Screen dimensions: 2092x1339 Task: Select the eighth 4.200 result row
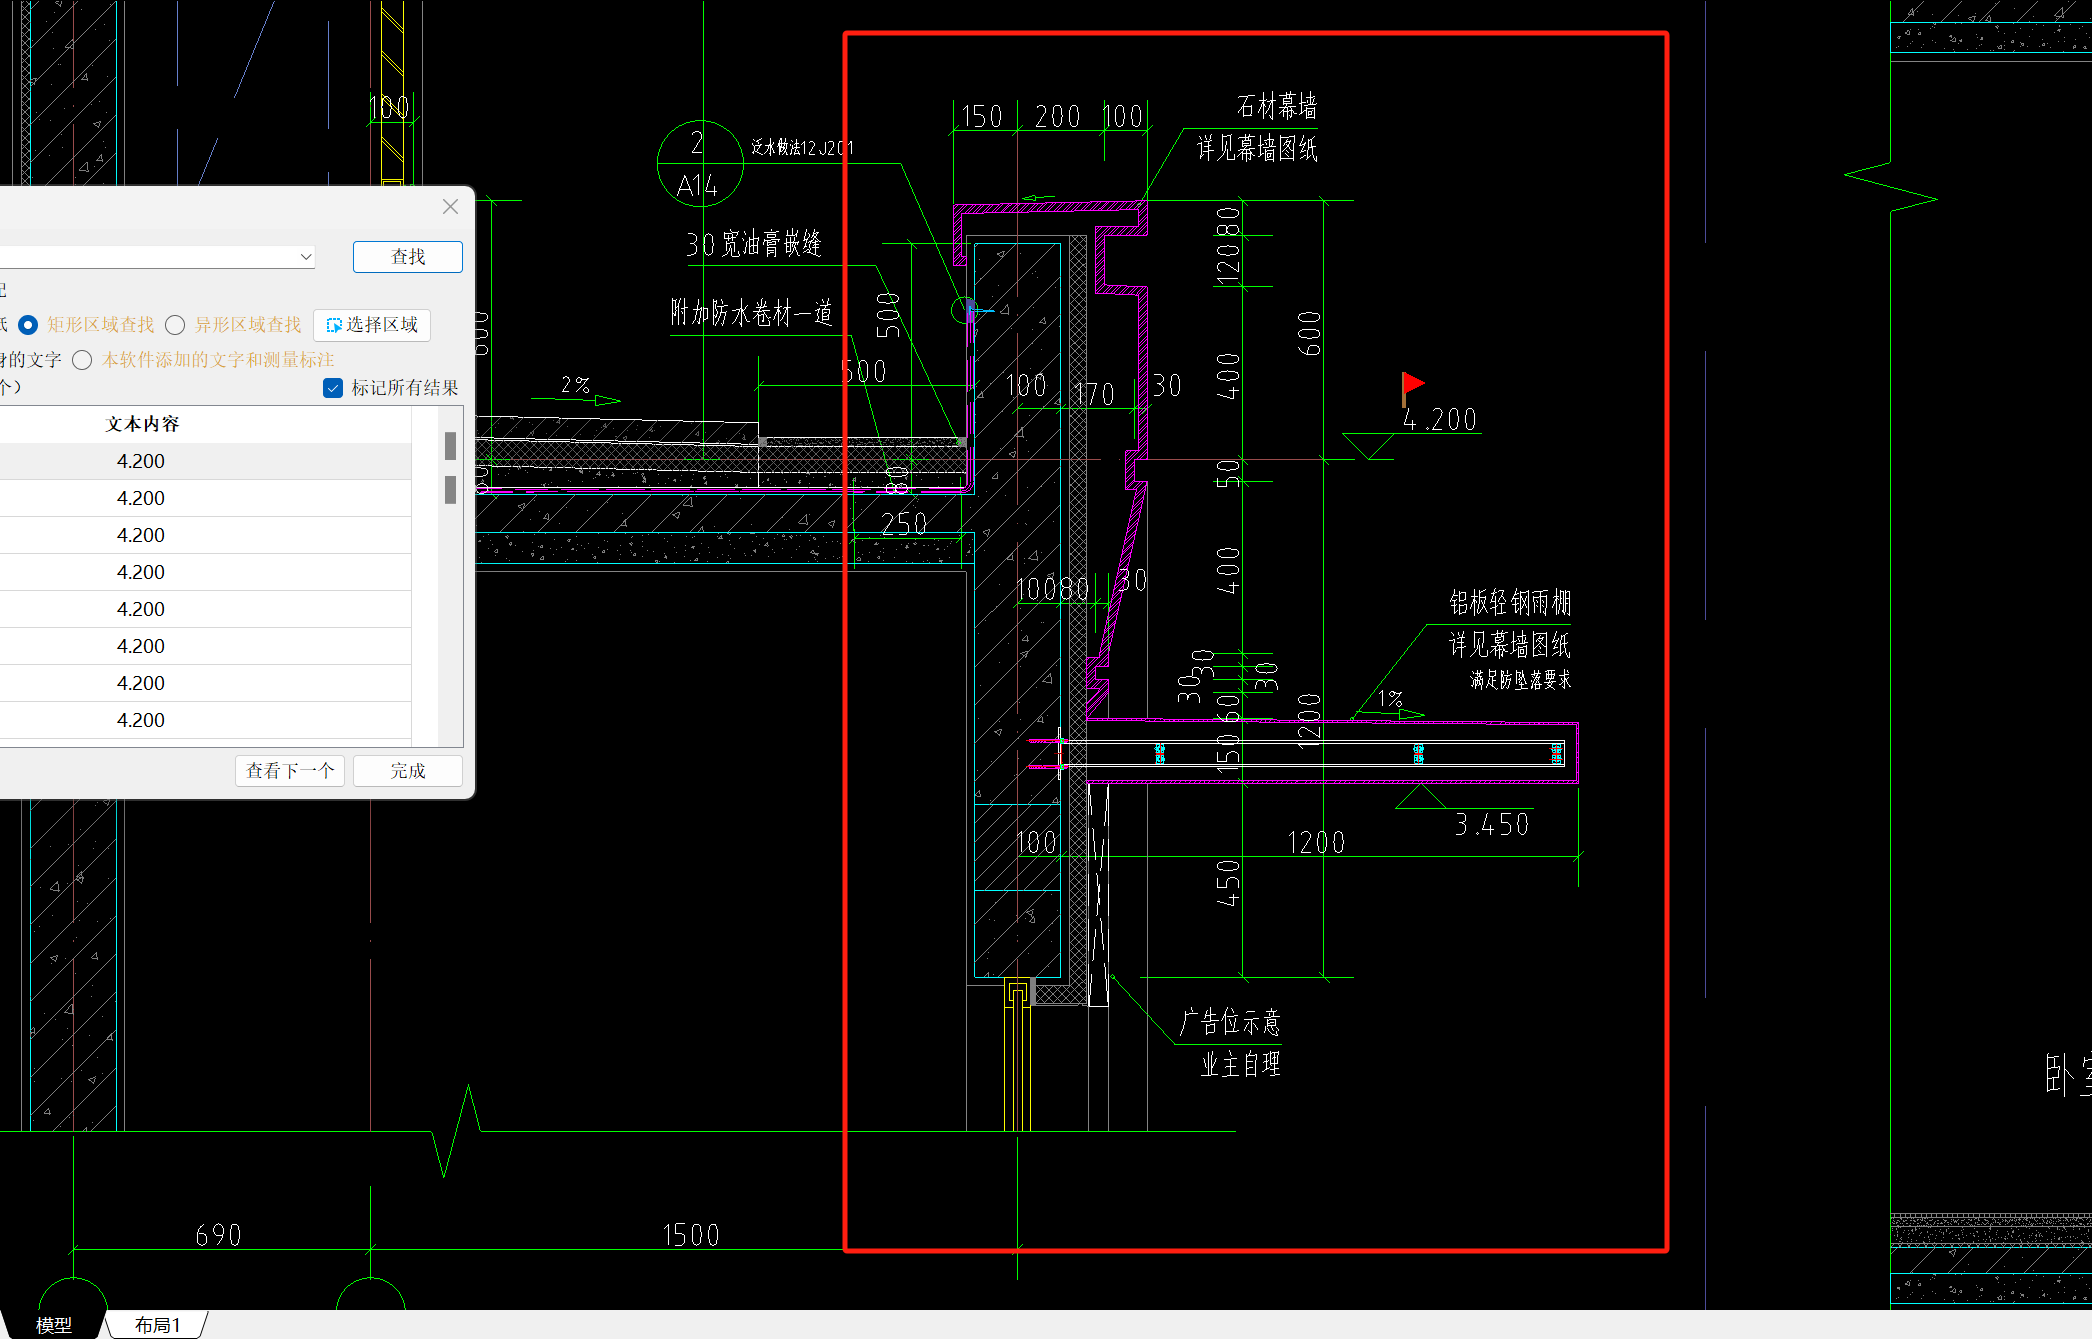(205, 720)
